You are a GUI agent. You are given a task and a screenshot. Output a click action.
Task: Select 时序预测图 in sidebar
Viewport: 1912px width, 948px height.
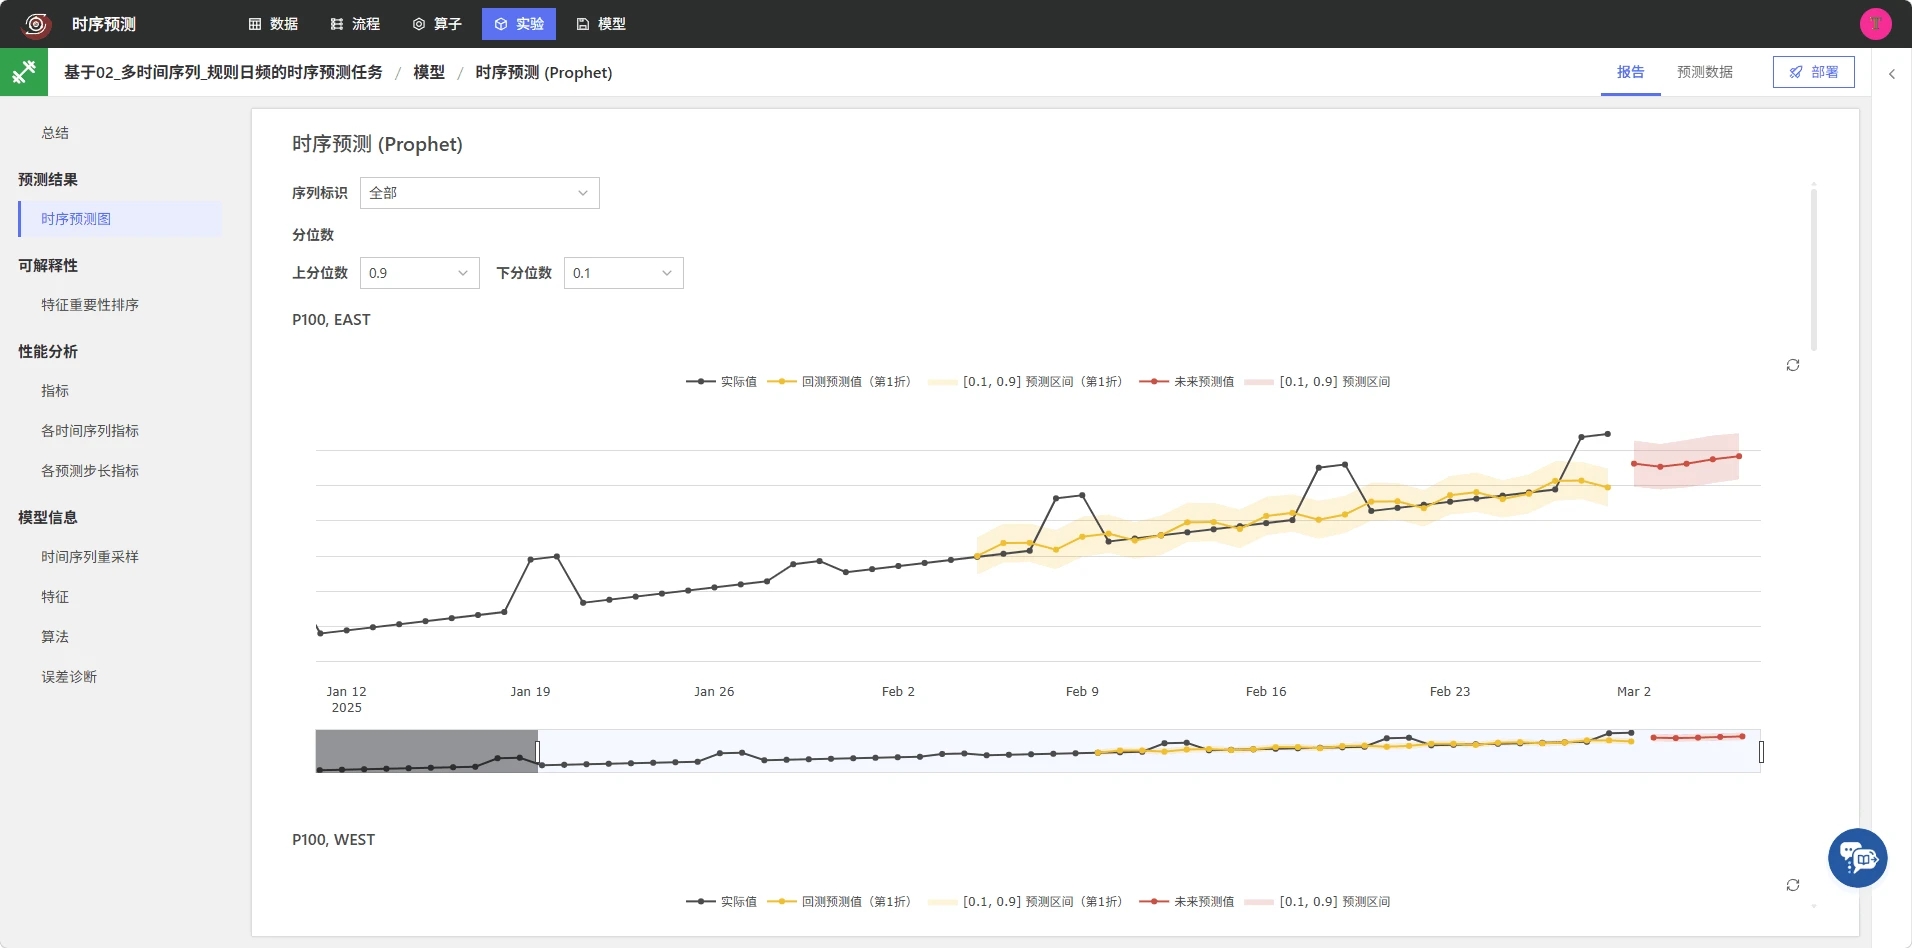120,219
